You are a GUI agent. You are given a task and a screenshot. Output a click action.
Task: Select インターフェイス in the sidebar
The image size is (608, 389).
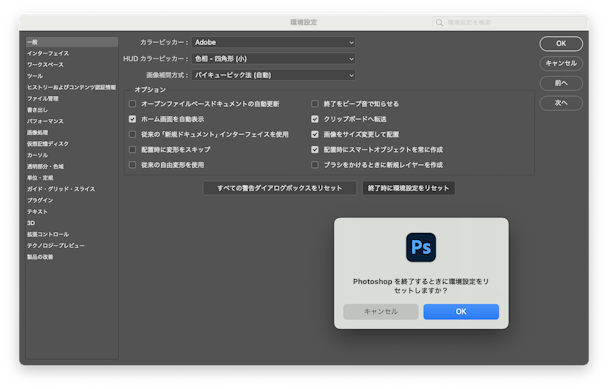pos(48,53)
